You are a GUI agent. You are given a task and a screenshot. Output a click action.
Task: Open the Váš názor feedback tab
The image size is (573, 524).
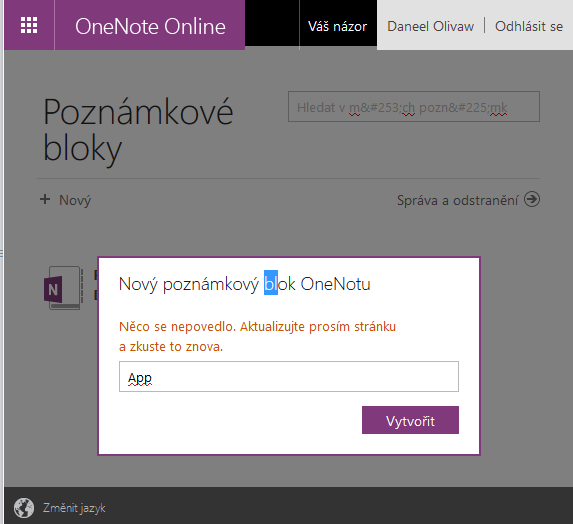coord(337,26)
